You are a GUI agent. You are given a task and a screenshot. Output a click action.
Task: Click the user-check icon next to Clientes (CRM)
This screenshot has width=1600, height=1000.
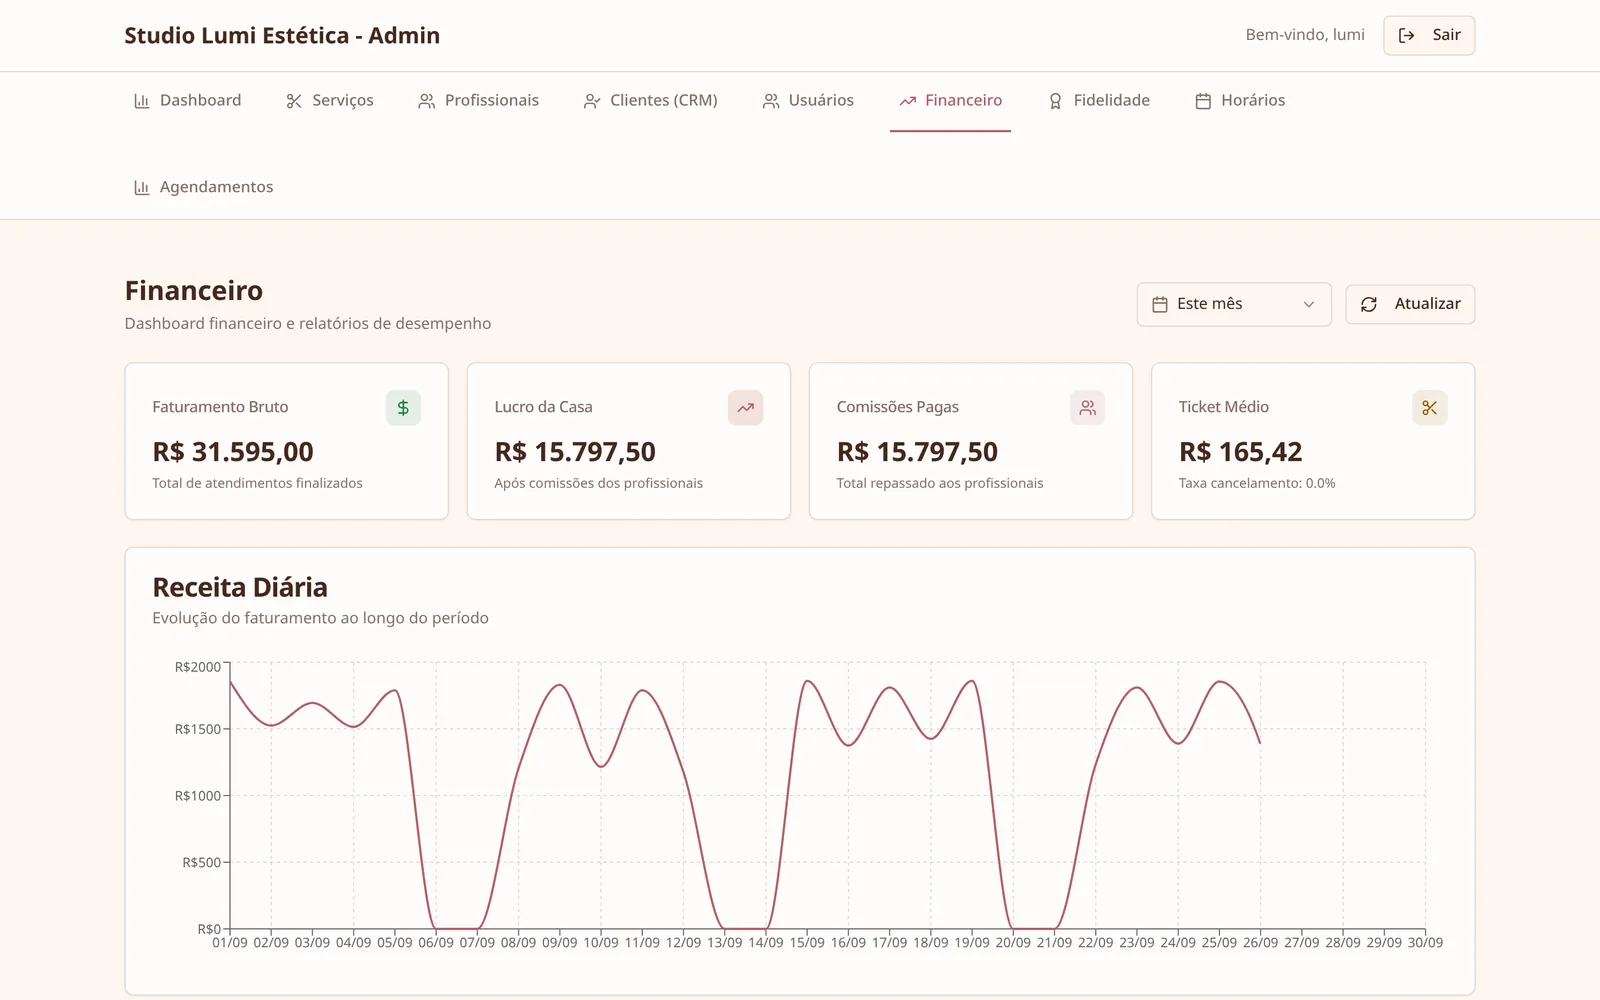click(592, 101)
